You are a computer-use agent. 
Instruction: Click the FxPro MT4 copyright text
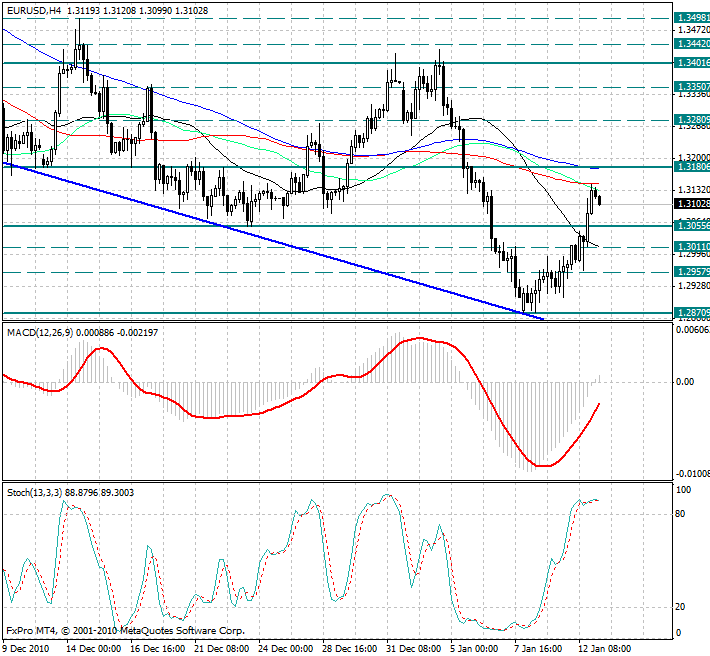[x=125, y=631]
